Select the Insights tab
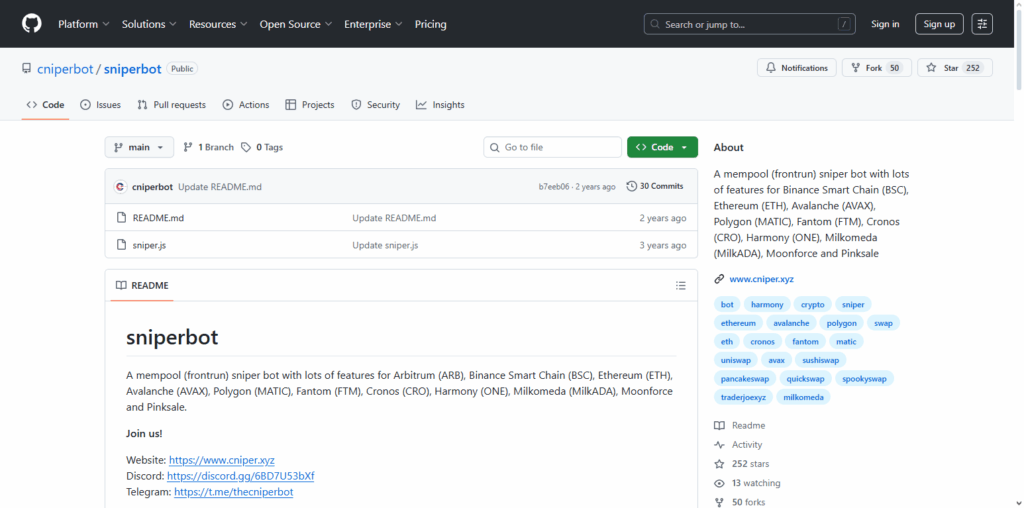 pyautogui.click(x=440, y=105)
